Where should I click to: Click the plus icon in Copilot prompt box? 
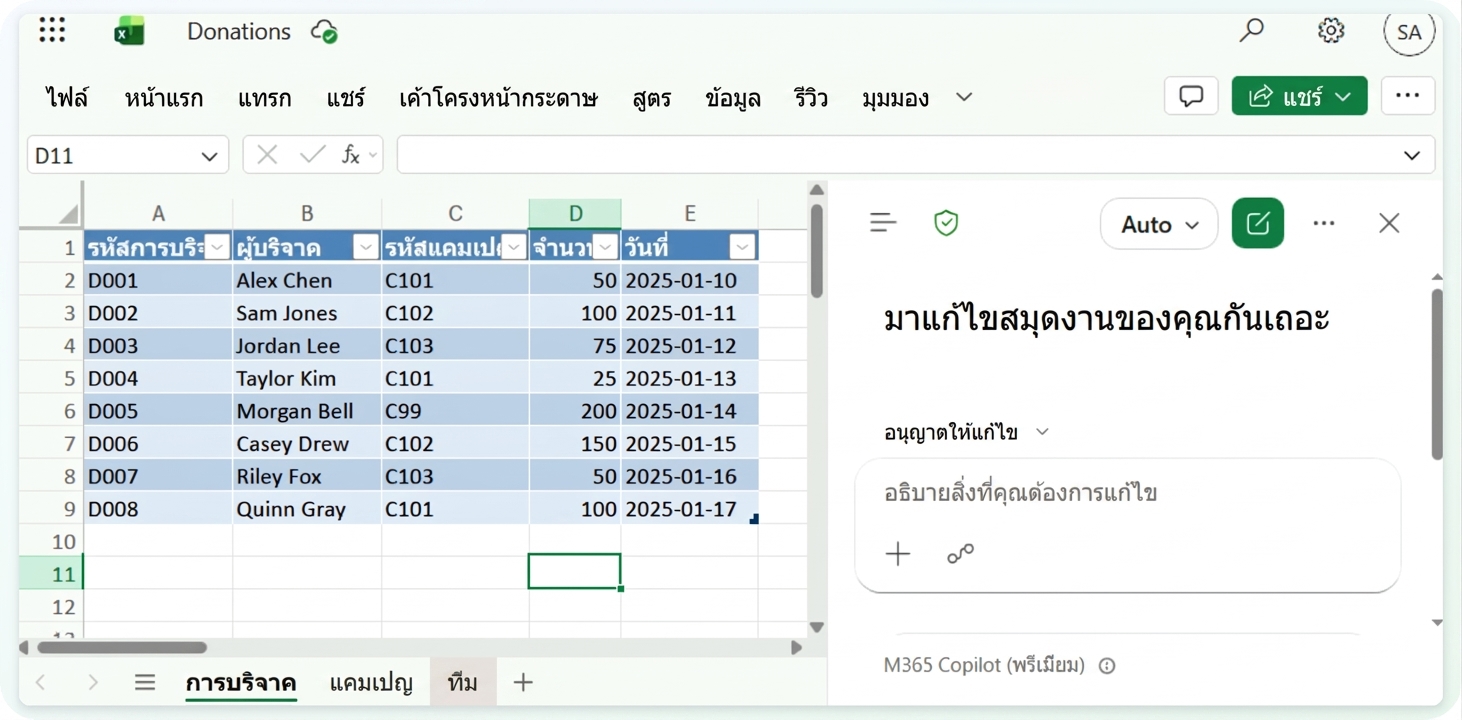(898, 553)
